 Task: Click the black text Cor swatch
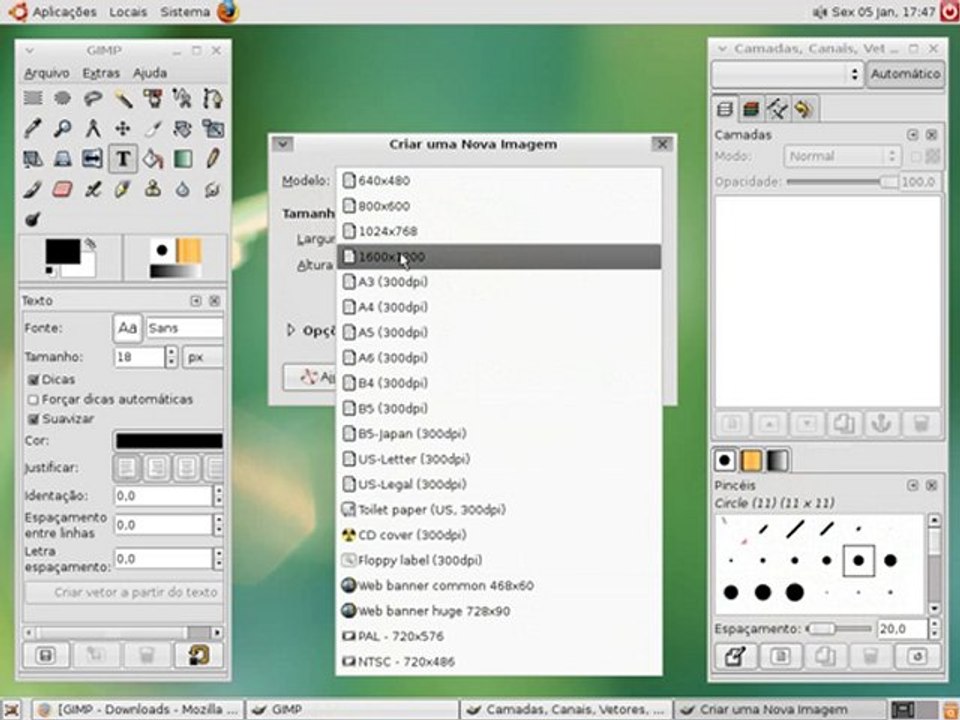tap(169, 441)
